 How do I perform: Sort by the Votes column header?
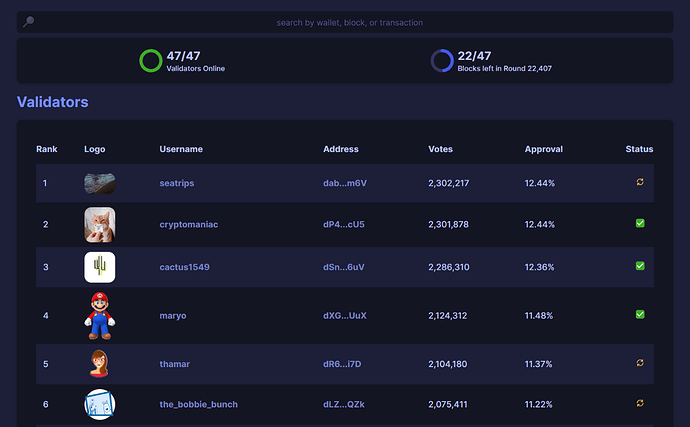click(440, 149)
